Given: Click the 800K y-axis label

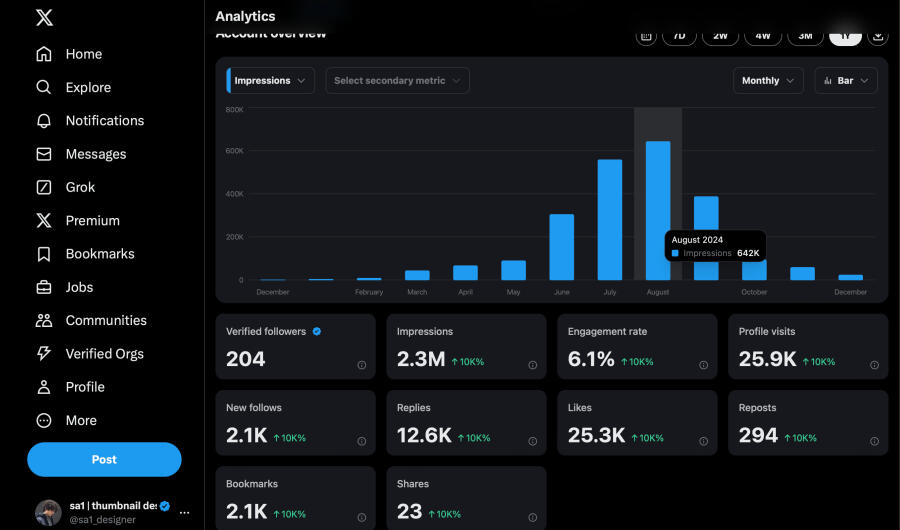Looking at the screenshot, I should 235,110.
